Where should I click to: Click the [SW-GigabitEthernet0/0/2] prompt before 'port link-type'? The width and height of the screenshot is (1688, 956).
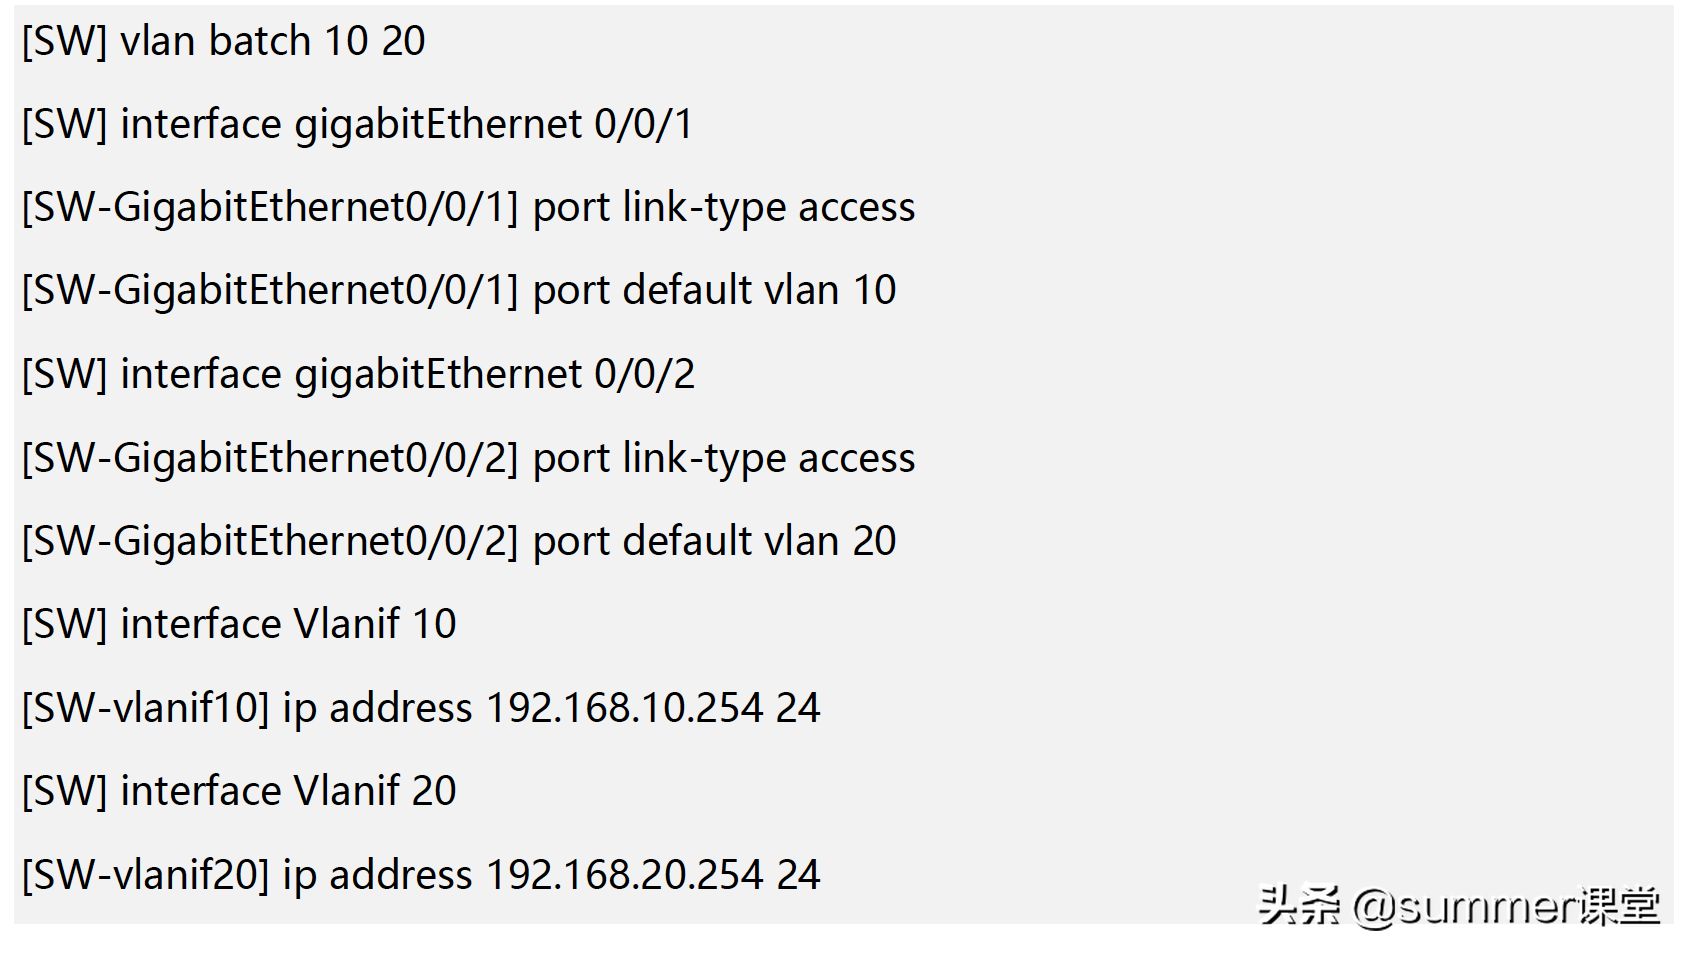270,458
